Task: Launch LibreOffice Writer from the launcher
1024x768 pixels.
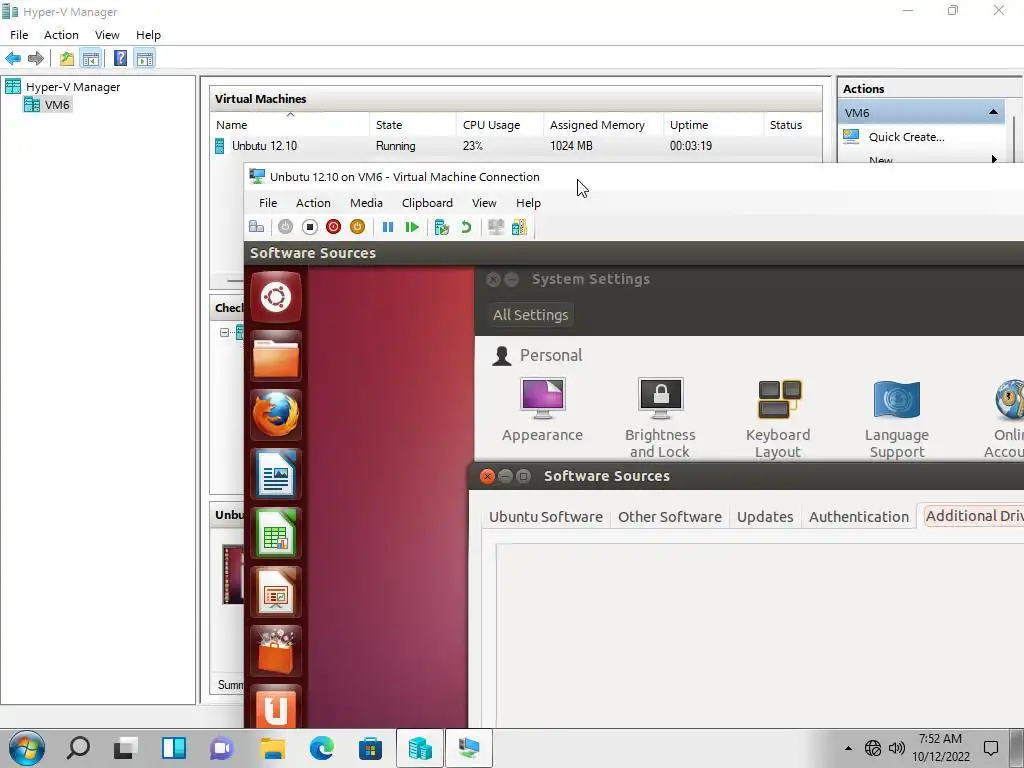Action: 276,474
